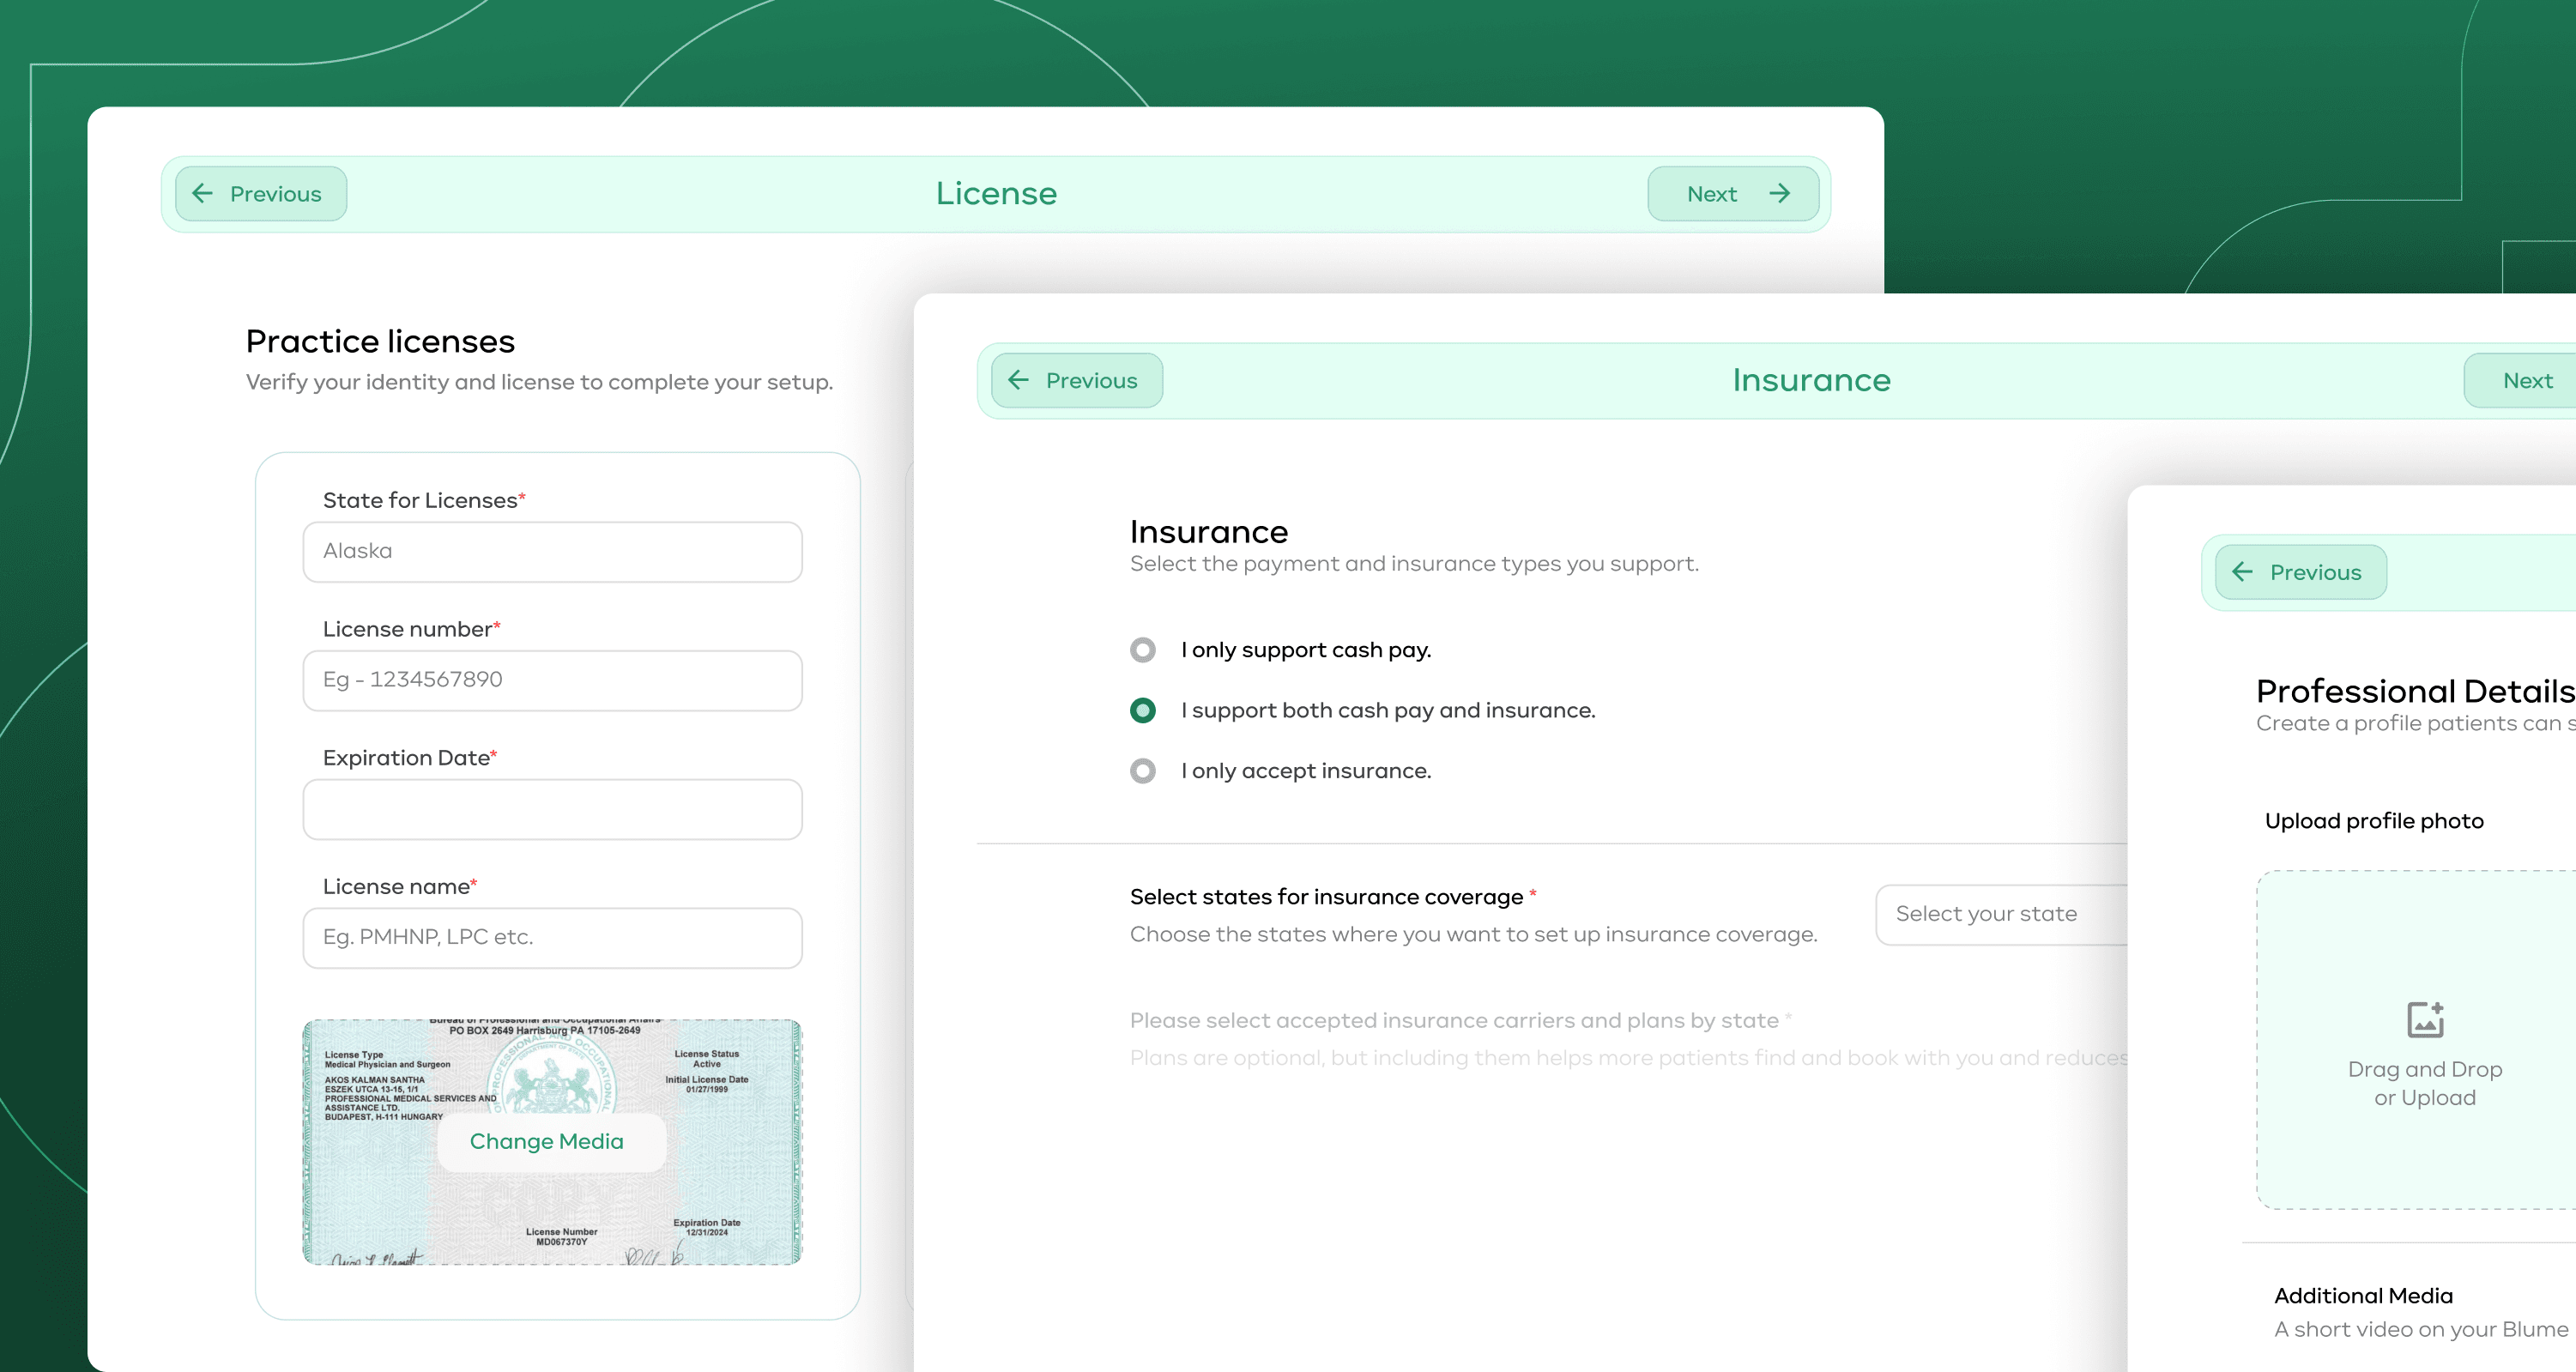2576x1372 pixels.
Task: Click 'Upload profile photo' label
Action: (x=2374, y=821)
